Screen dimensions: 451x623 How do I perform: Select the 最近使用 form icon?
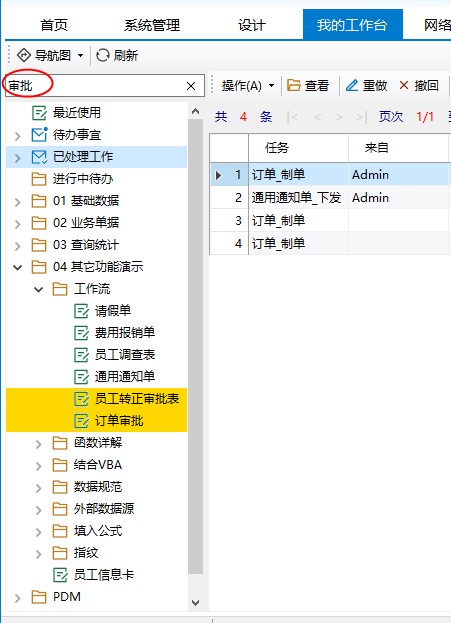(x=39, y=113)
